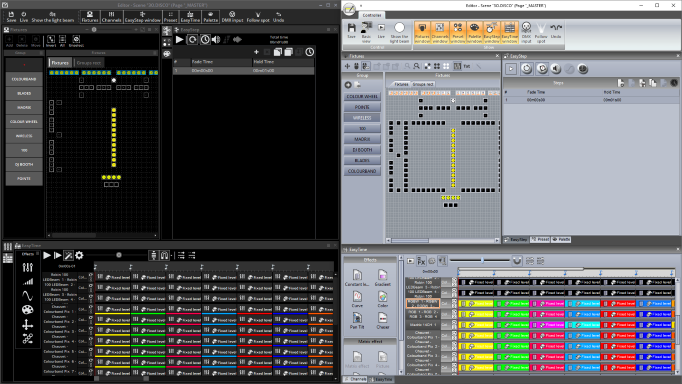This screenshot has height=384, width=682.
Task: Toggle Palette window button in light ribbon
Action: (x=475, y=33)
